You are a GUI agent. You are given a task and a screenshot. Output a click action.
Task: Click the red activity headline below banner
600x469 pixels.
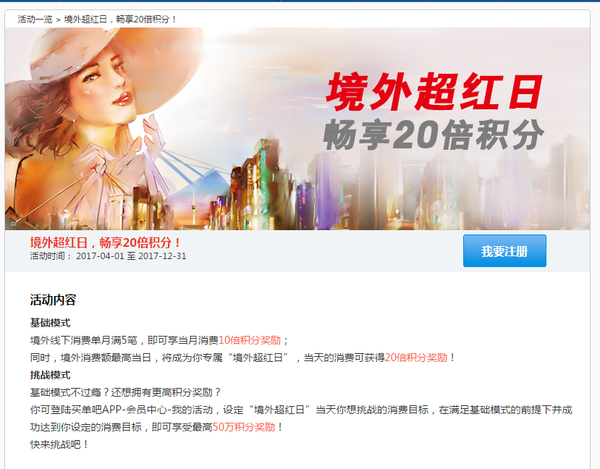[x=105, y=242]
